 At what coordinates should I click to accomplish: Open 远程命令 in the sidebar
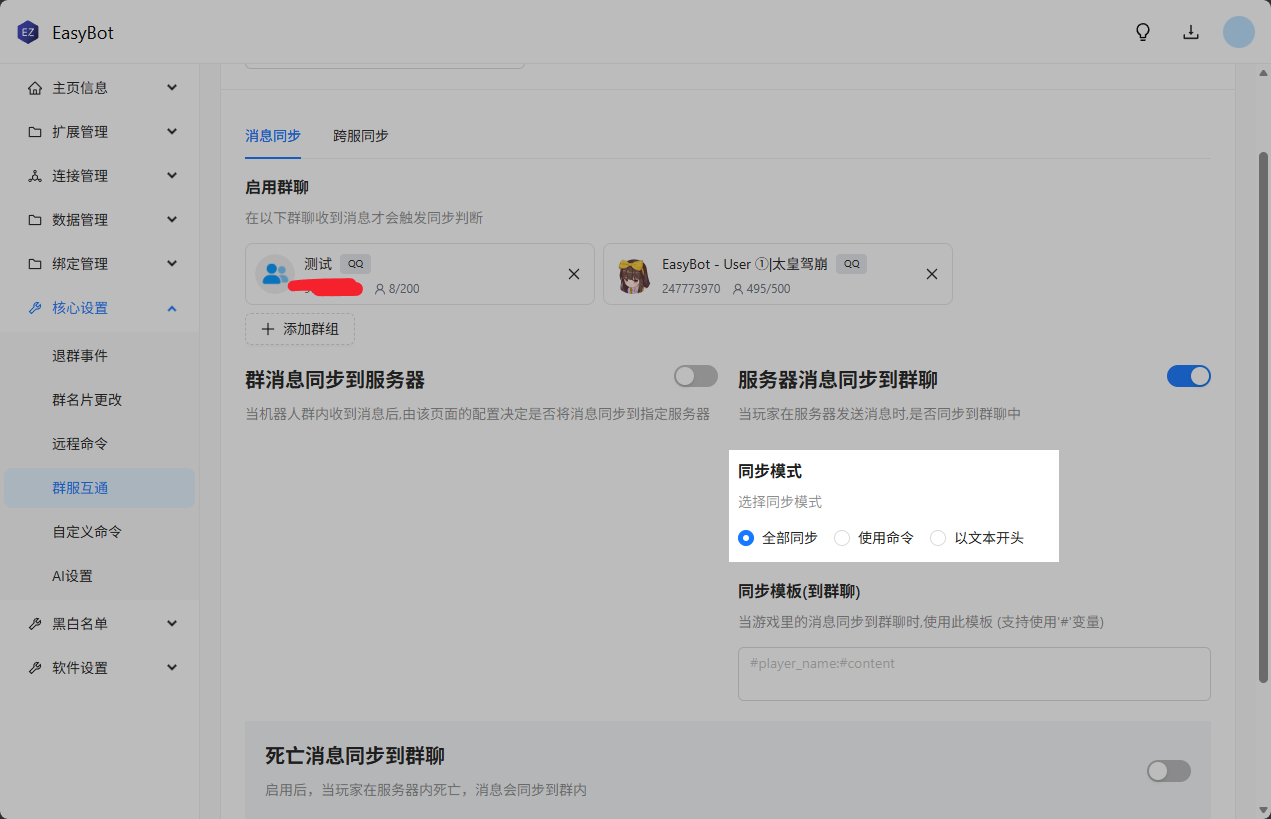(x=80, y=444)
